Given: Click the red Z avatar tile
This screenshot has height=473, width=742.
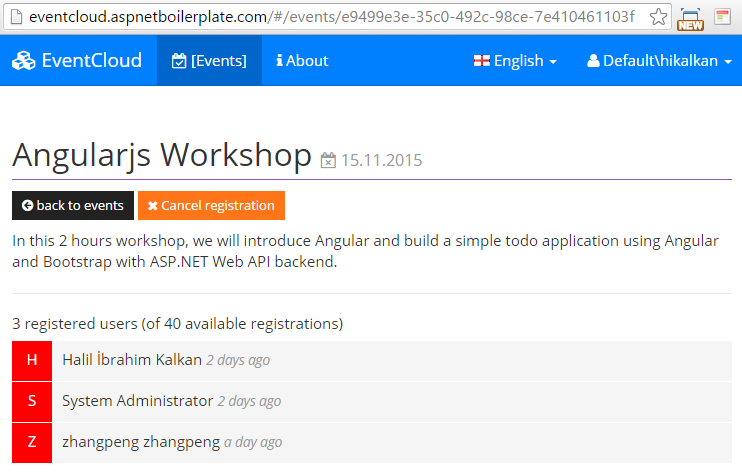Looking at the screenshot, I should pyautogui.click(x=32, y=442).
